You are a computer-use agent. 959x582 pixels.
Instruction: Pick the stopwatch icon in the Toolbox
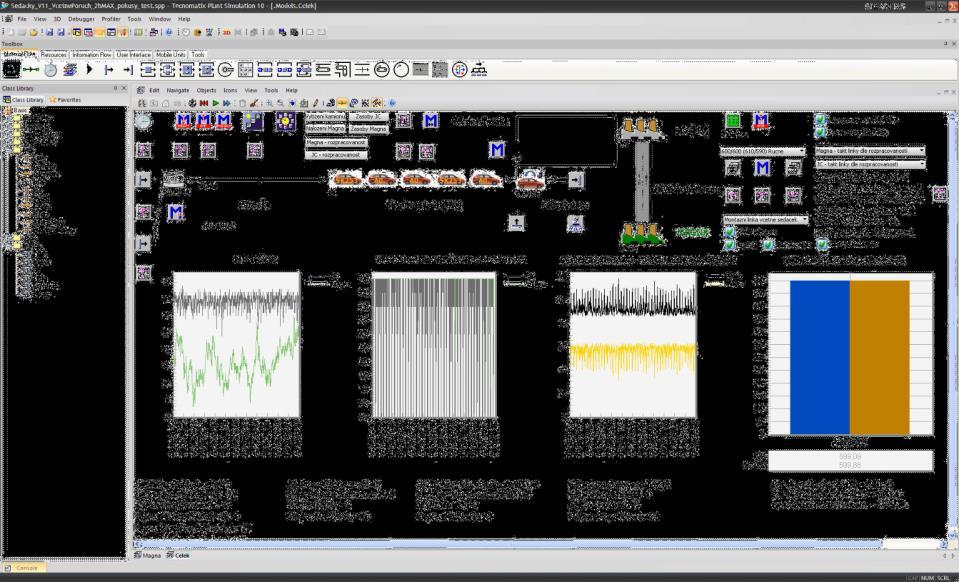click(x=50, y=70)
